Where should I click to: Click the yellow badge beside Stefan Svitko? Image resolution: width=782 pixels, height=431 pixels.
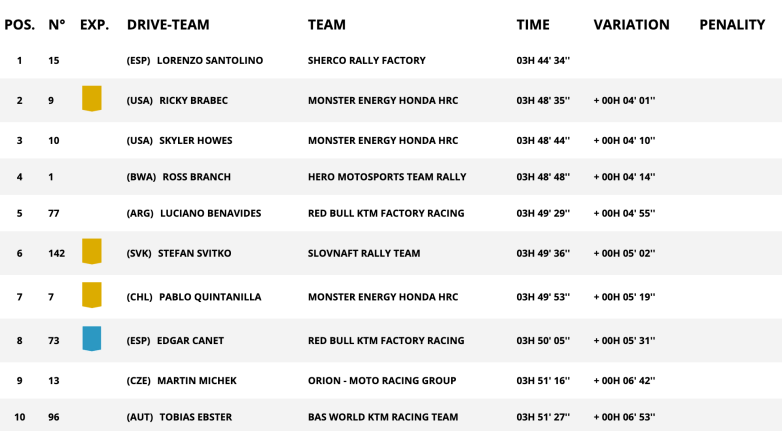click(91, 252)
